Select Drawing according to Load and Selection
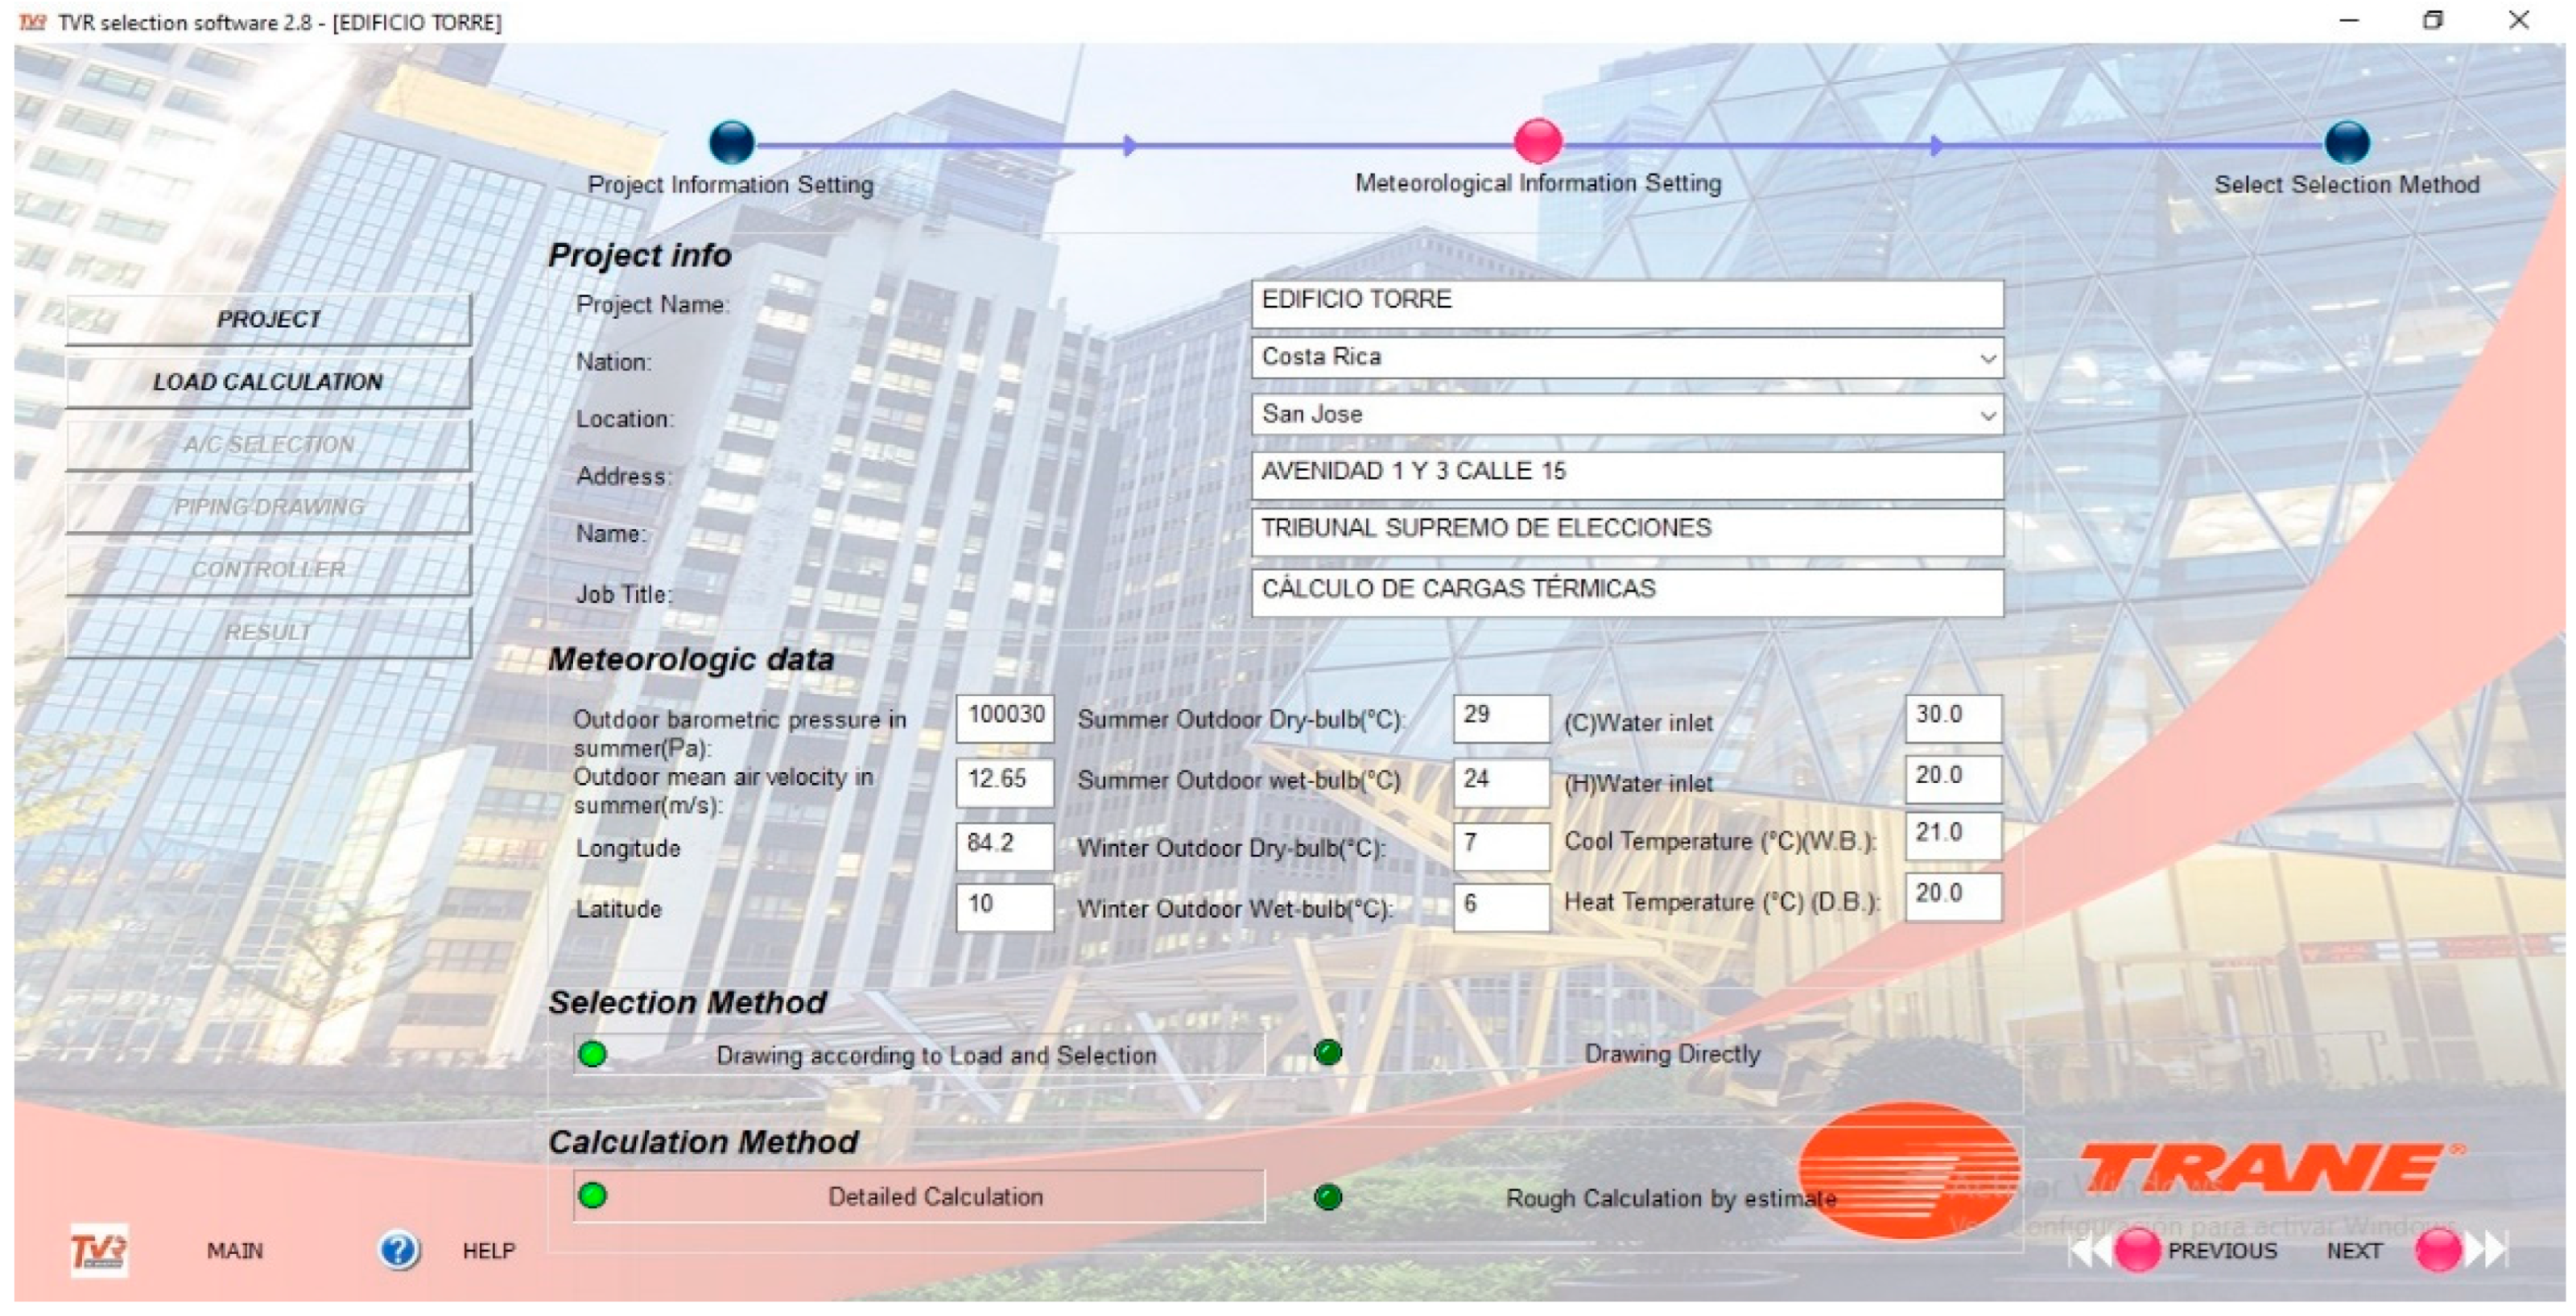 pos(592,1054)
